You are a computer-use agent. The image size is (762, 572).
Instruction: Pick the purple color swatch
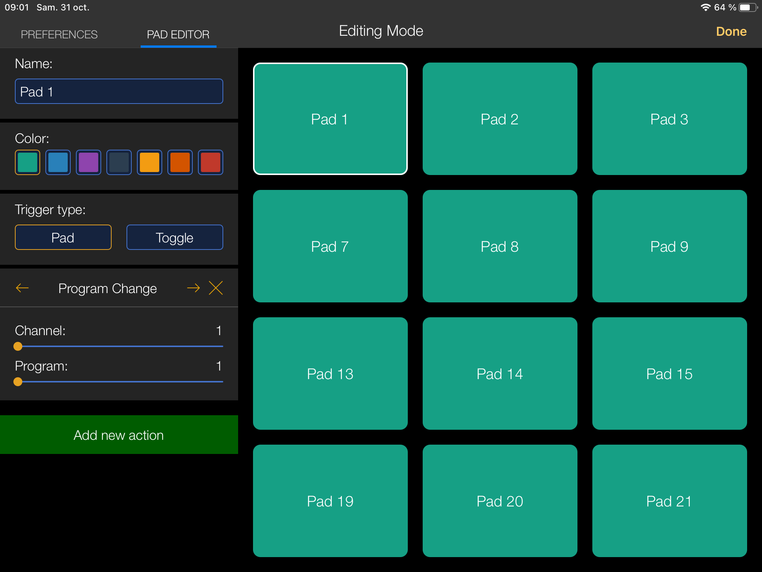pos(89,162)
